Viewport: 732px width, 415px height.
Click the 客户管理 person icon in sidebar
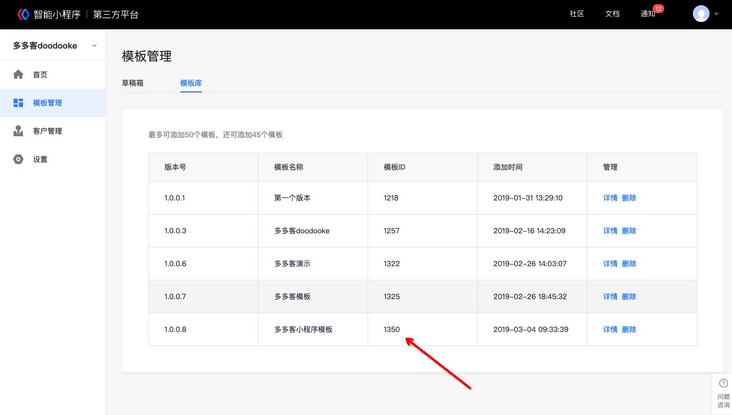(18, 131)
